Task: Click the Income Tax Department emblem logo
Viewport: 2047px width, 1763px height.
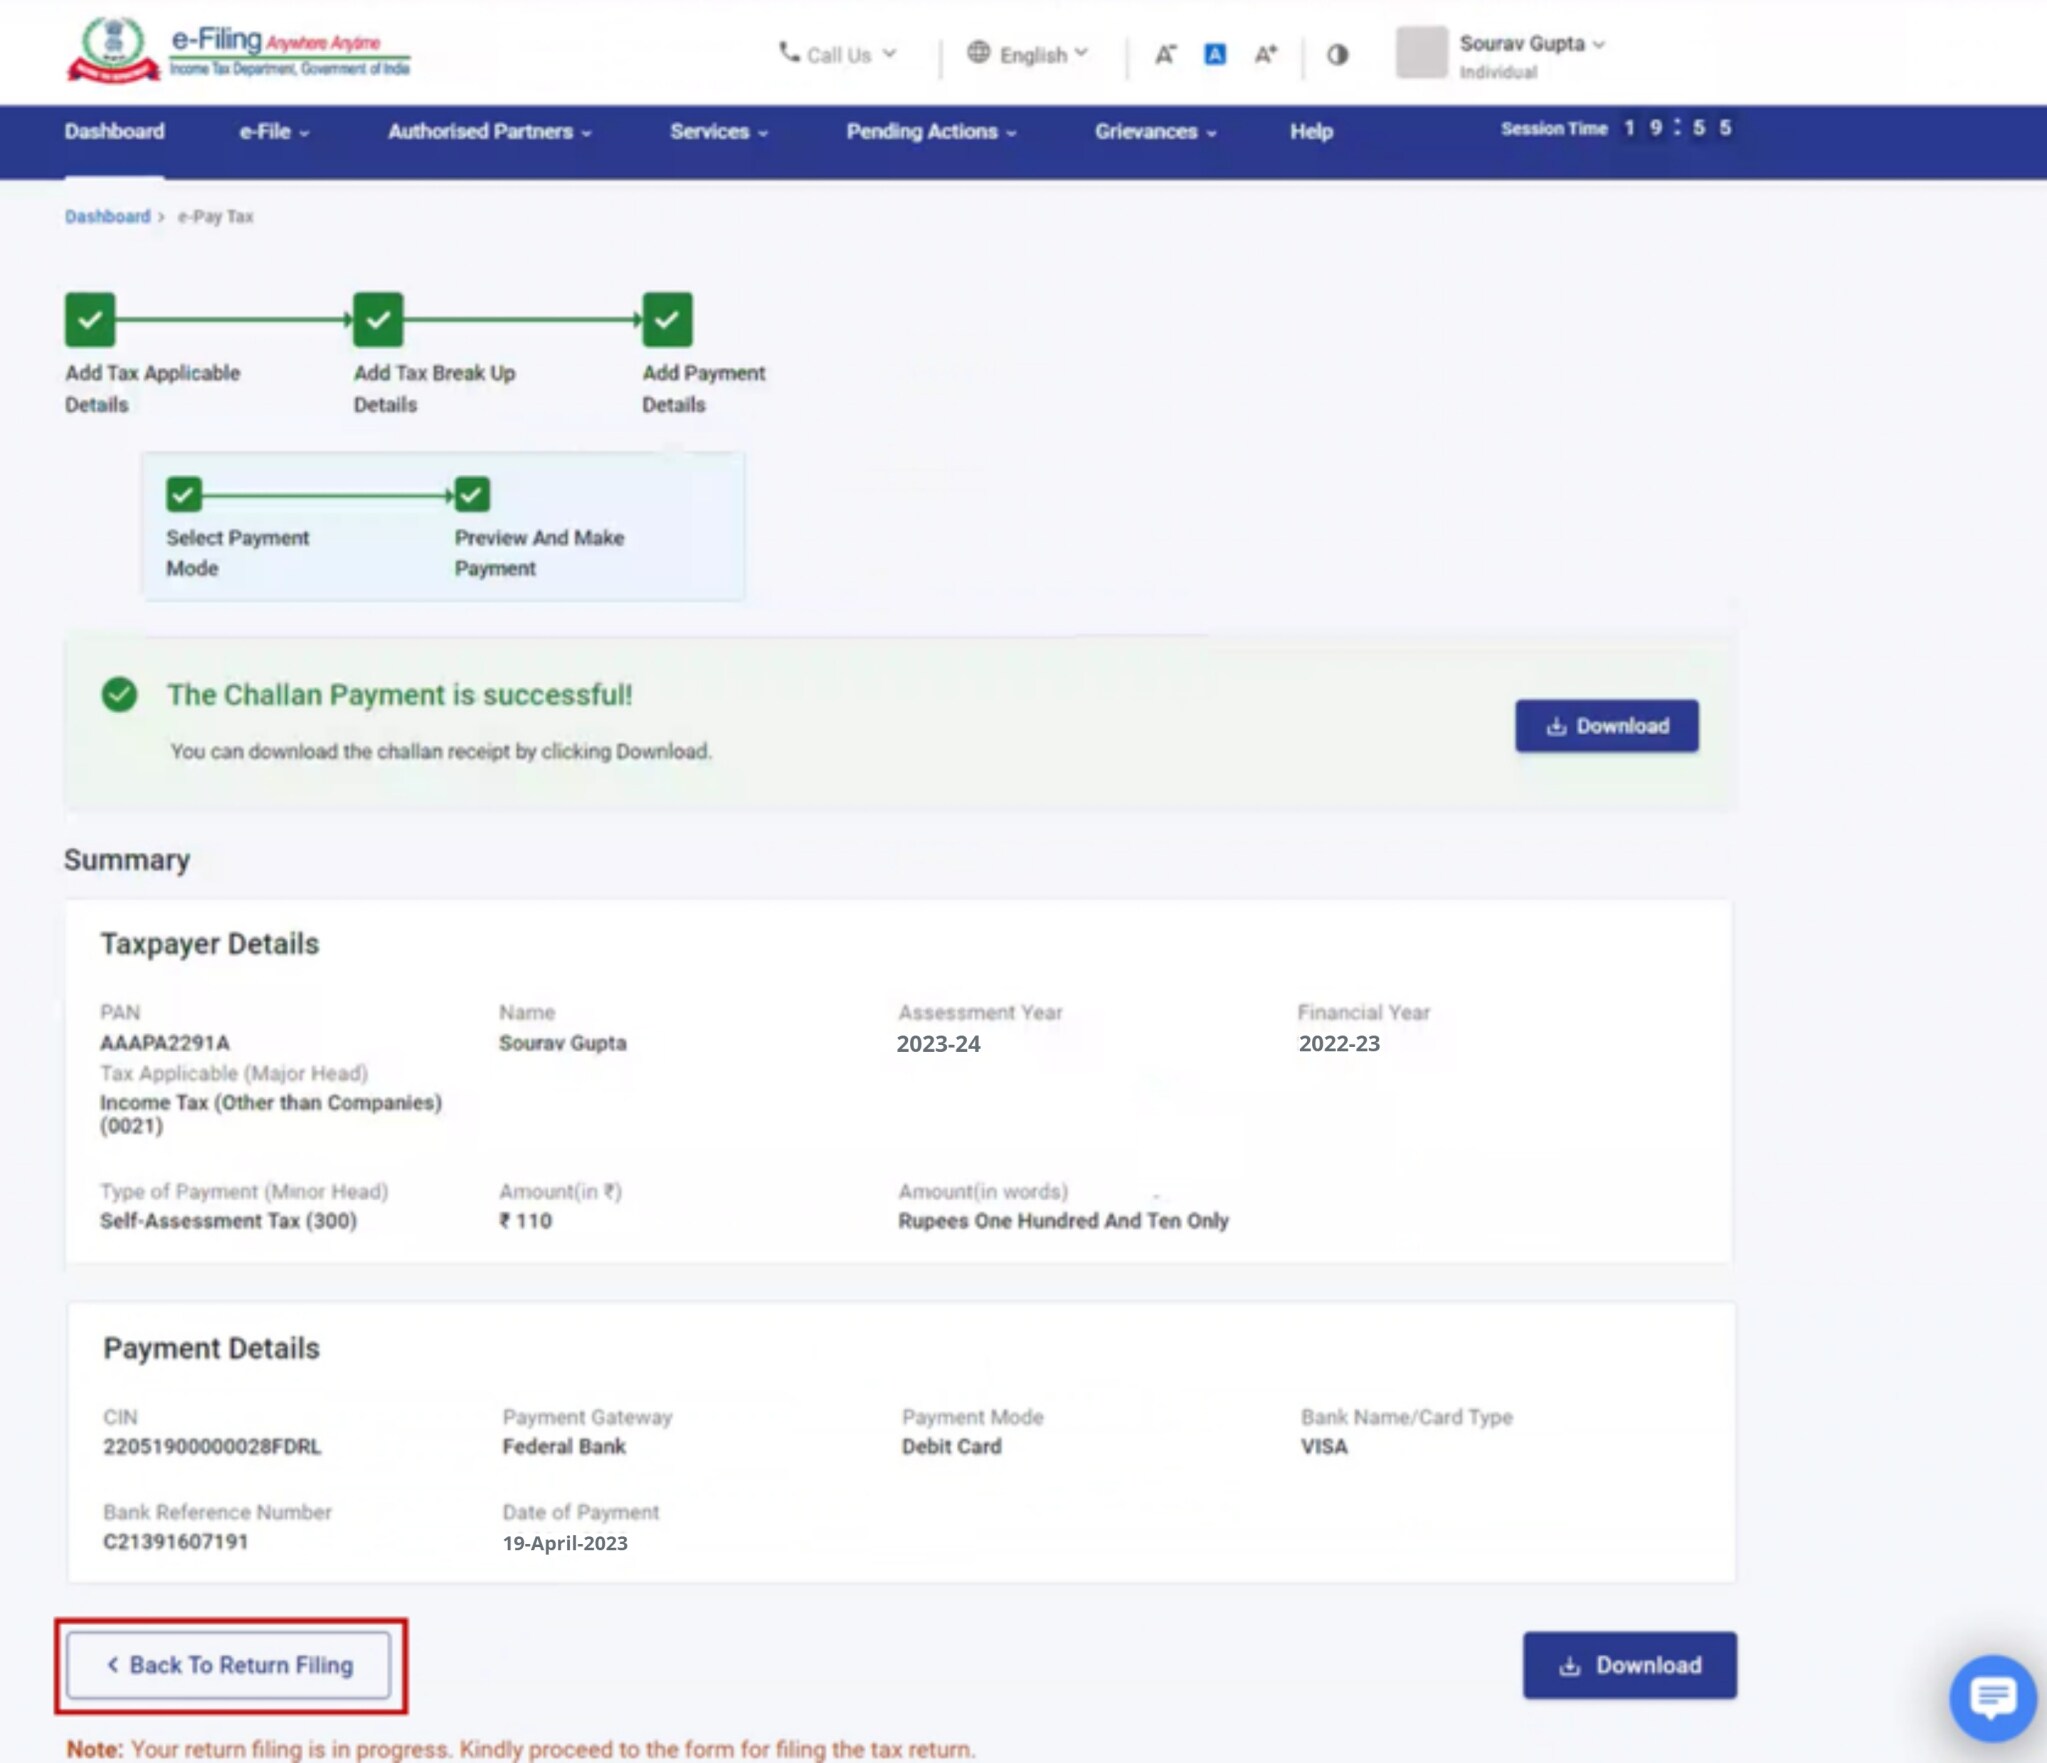Action: [x=114, y=50]
